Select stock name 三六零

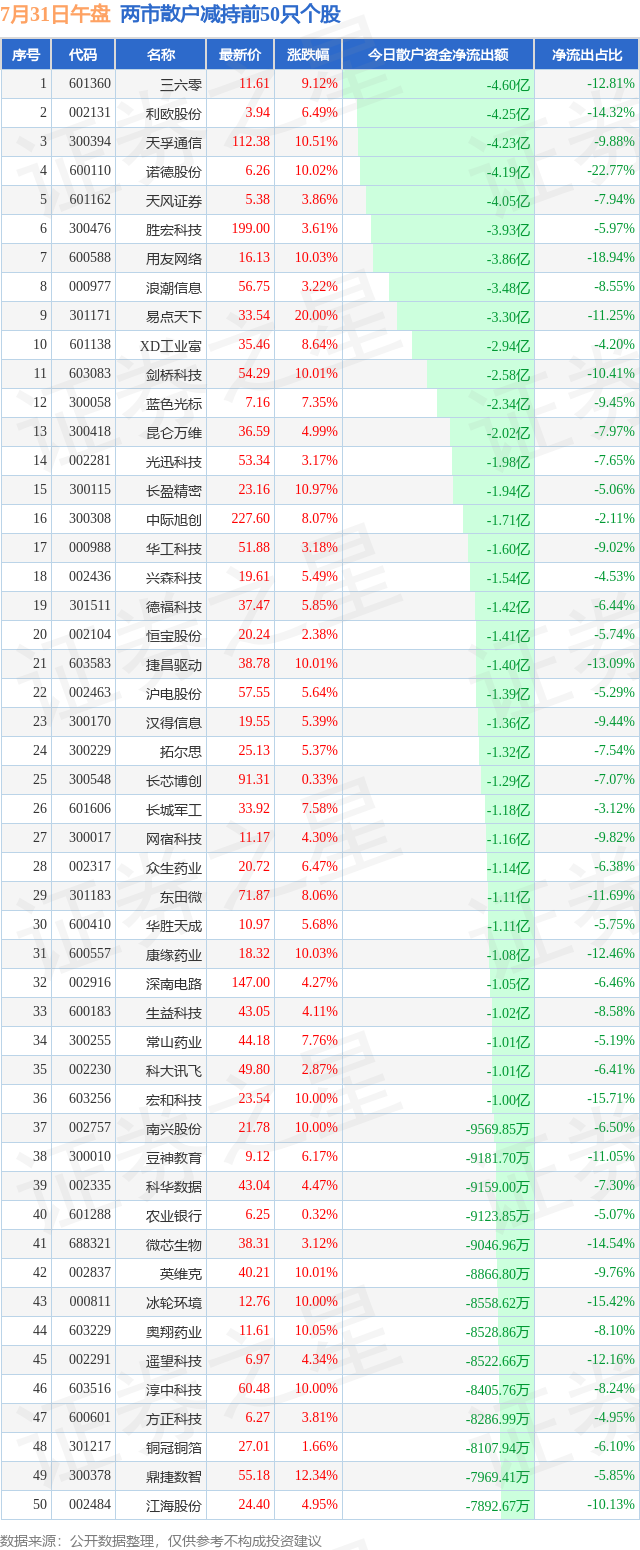[x=181, y=84]
